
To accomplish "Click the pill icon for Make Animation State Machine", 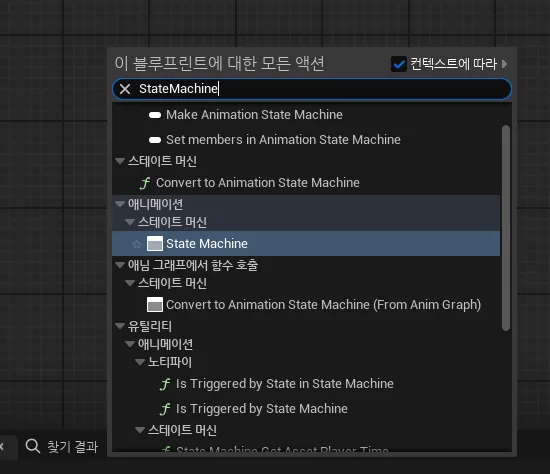I will click(155, 115).
